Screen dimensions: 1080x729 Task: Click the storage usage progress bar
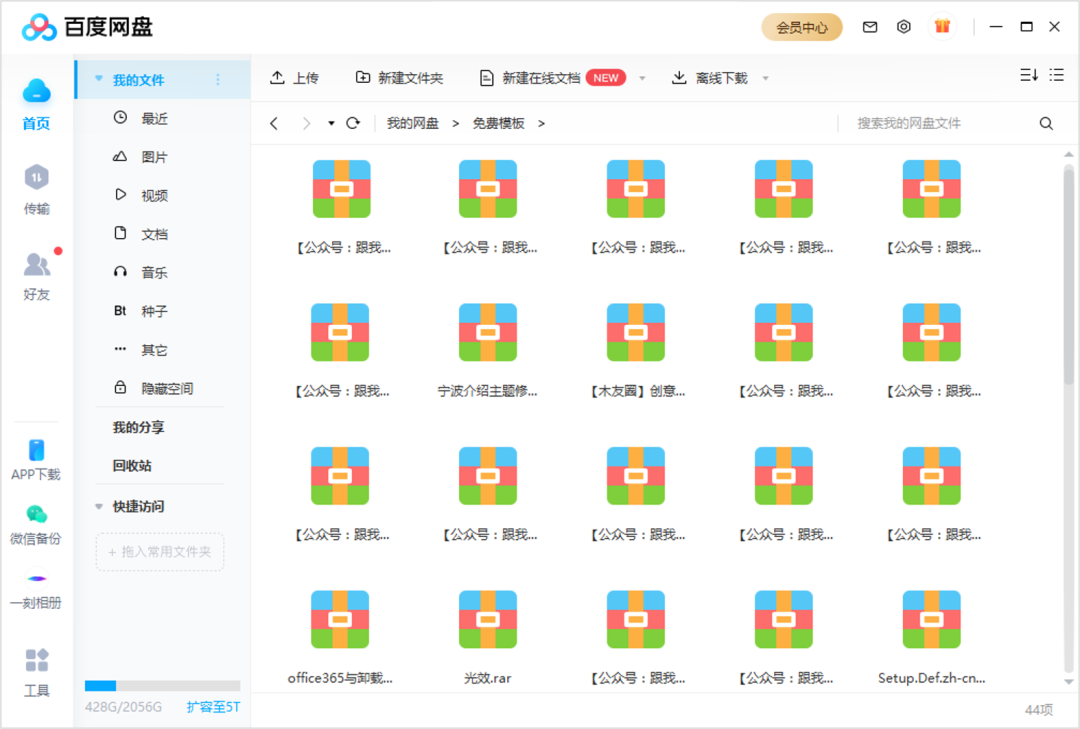pyautogui.click(x=163, y=686)
